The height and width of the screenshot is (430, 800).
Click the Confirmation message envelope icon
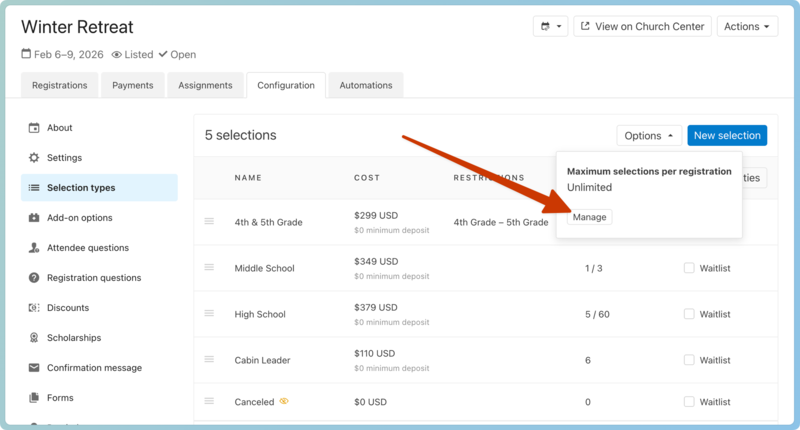(34, 368)
